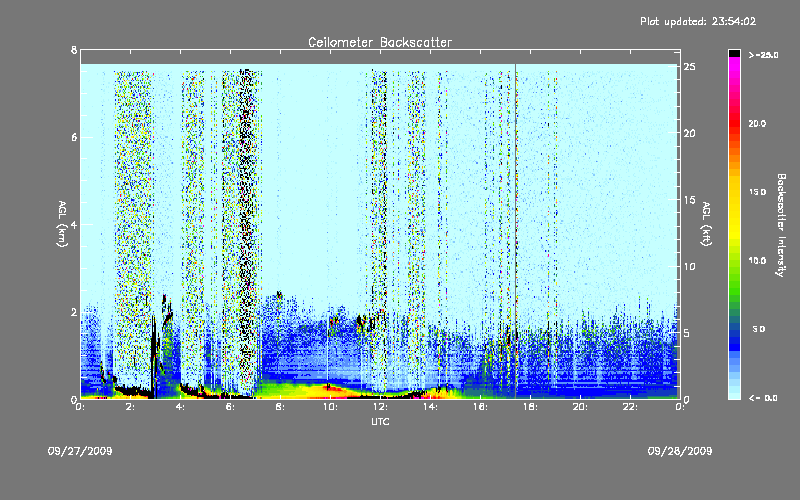This screenshot has width=800, height=500.
Task: Click the 'UTC' x-axis label
Action: [380, 422]
